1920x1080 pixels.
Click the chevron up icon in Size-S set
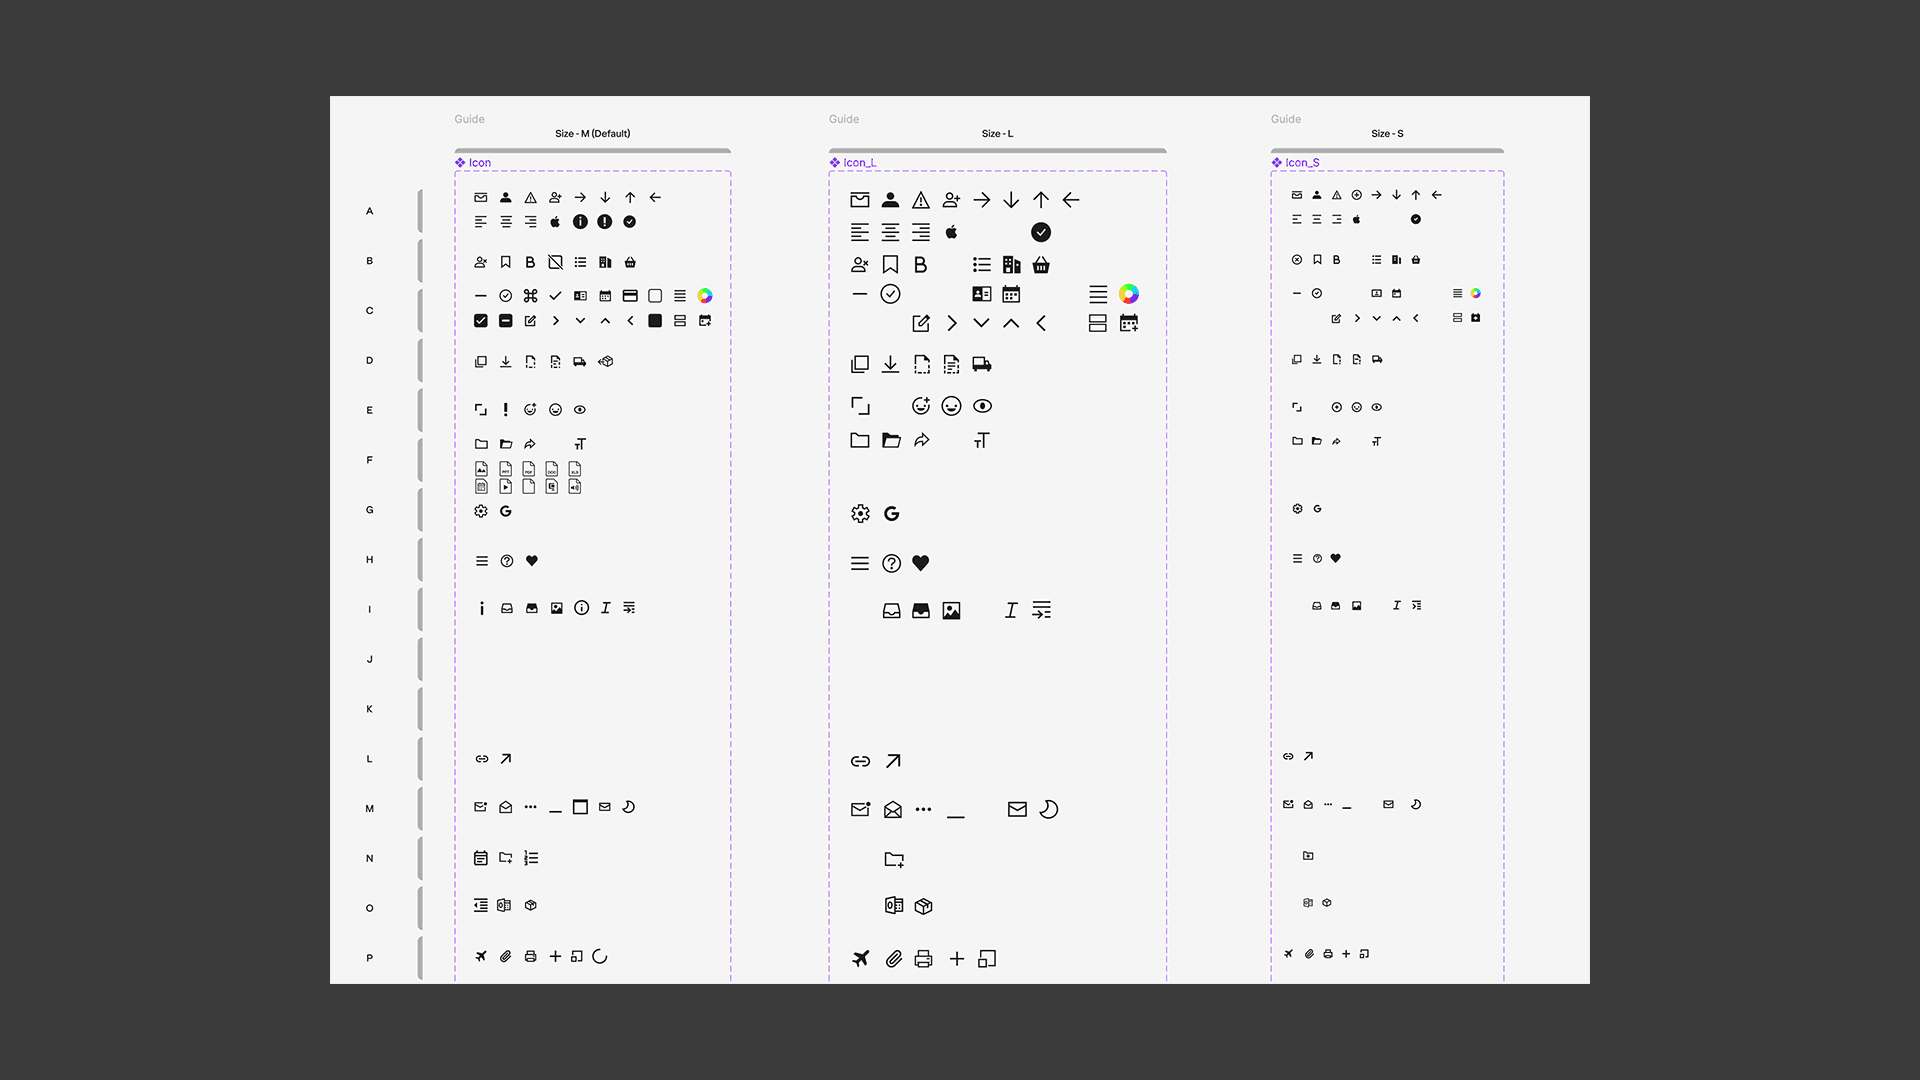pyautogui.click(x=1396, y=318)
